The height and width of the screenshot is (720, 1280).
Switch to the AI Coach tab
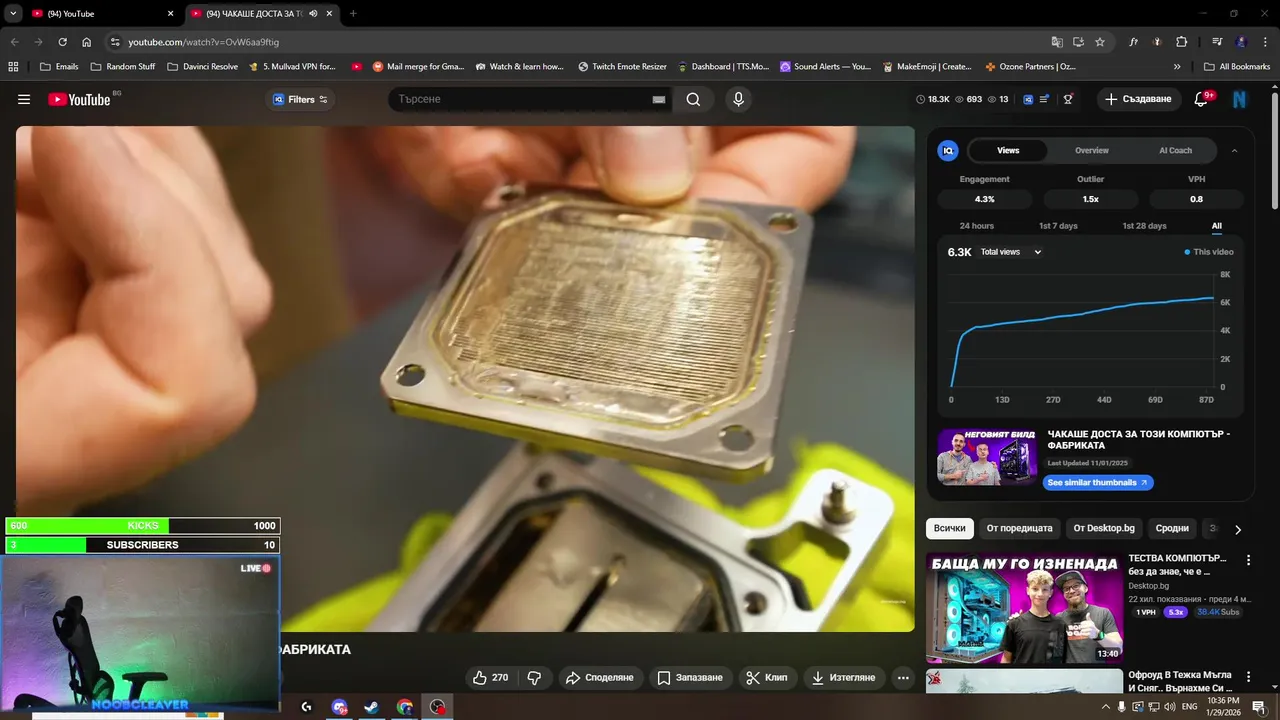[1175, 150]
